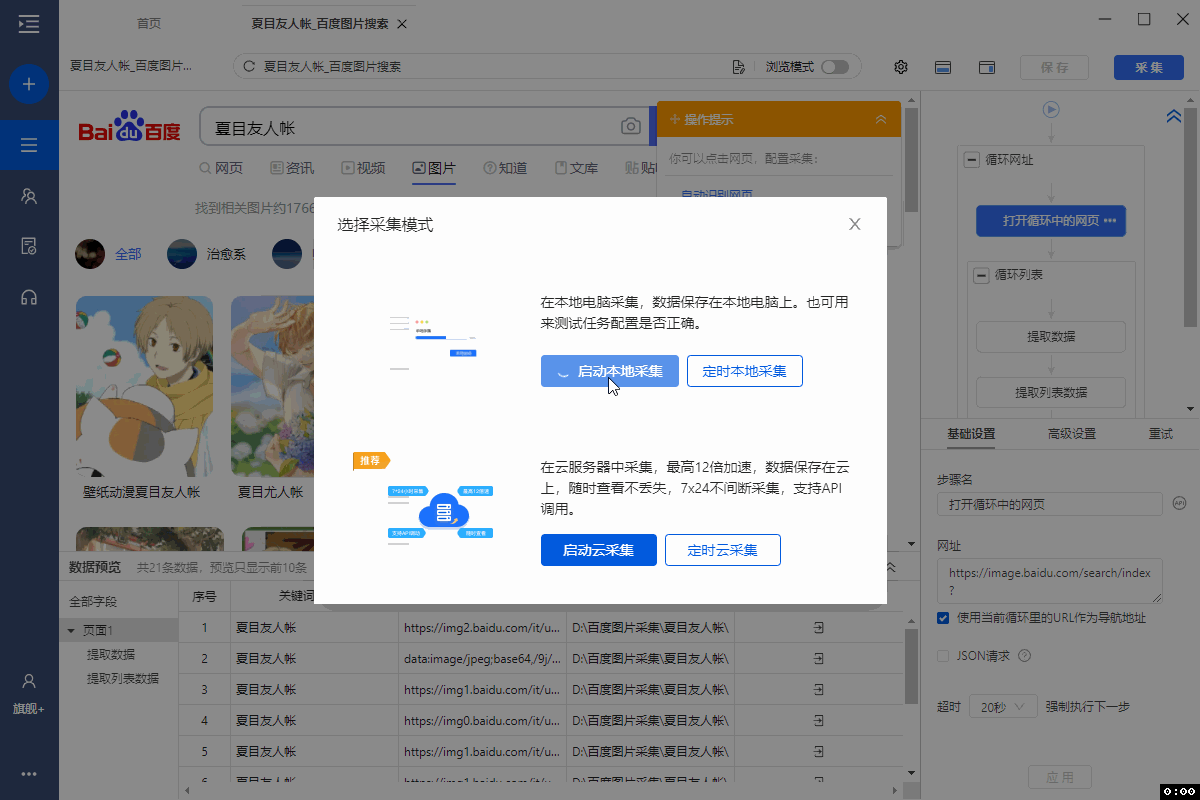
Task: Click the 采集 button in toolbar
Action: [x=1149, y=67]
